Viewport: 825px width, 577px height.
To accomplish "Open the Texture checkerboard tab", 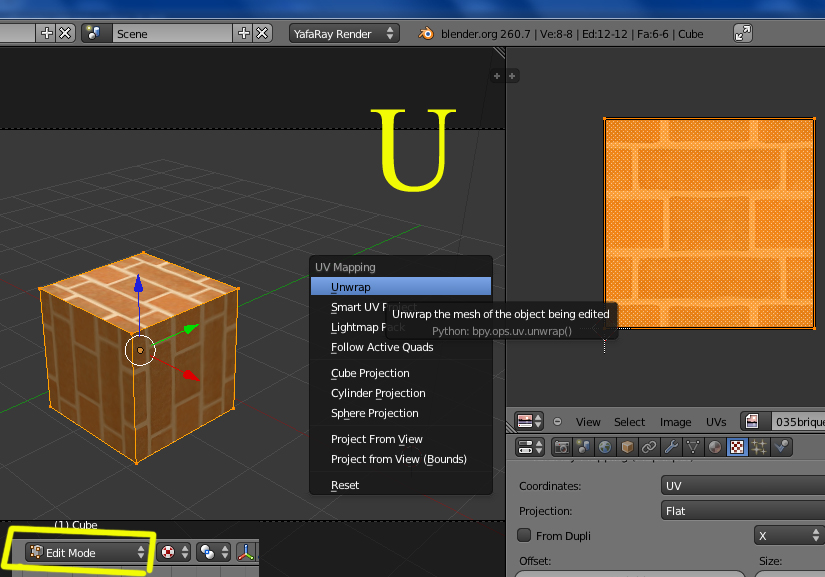I will click(x=737, y=447).
